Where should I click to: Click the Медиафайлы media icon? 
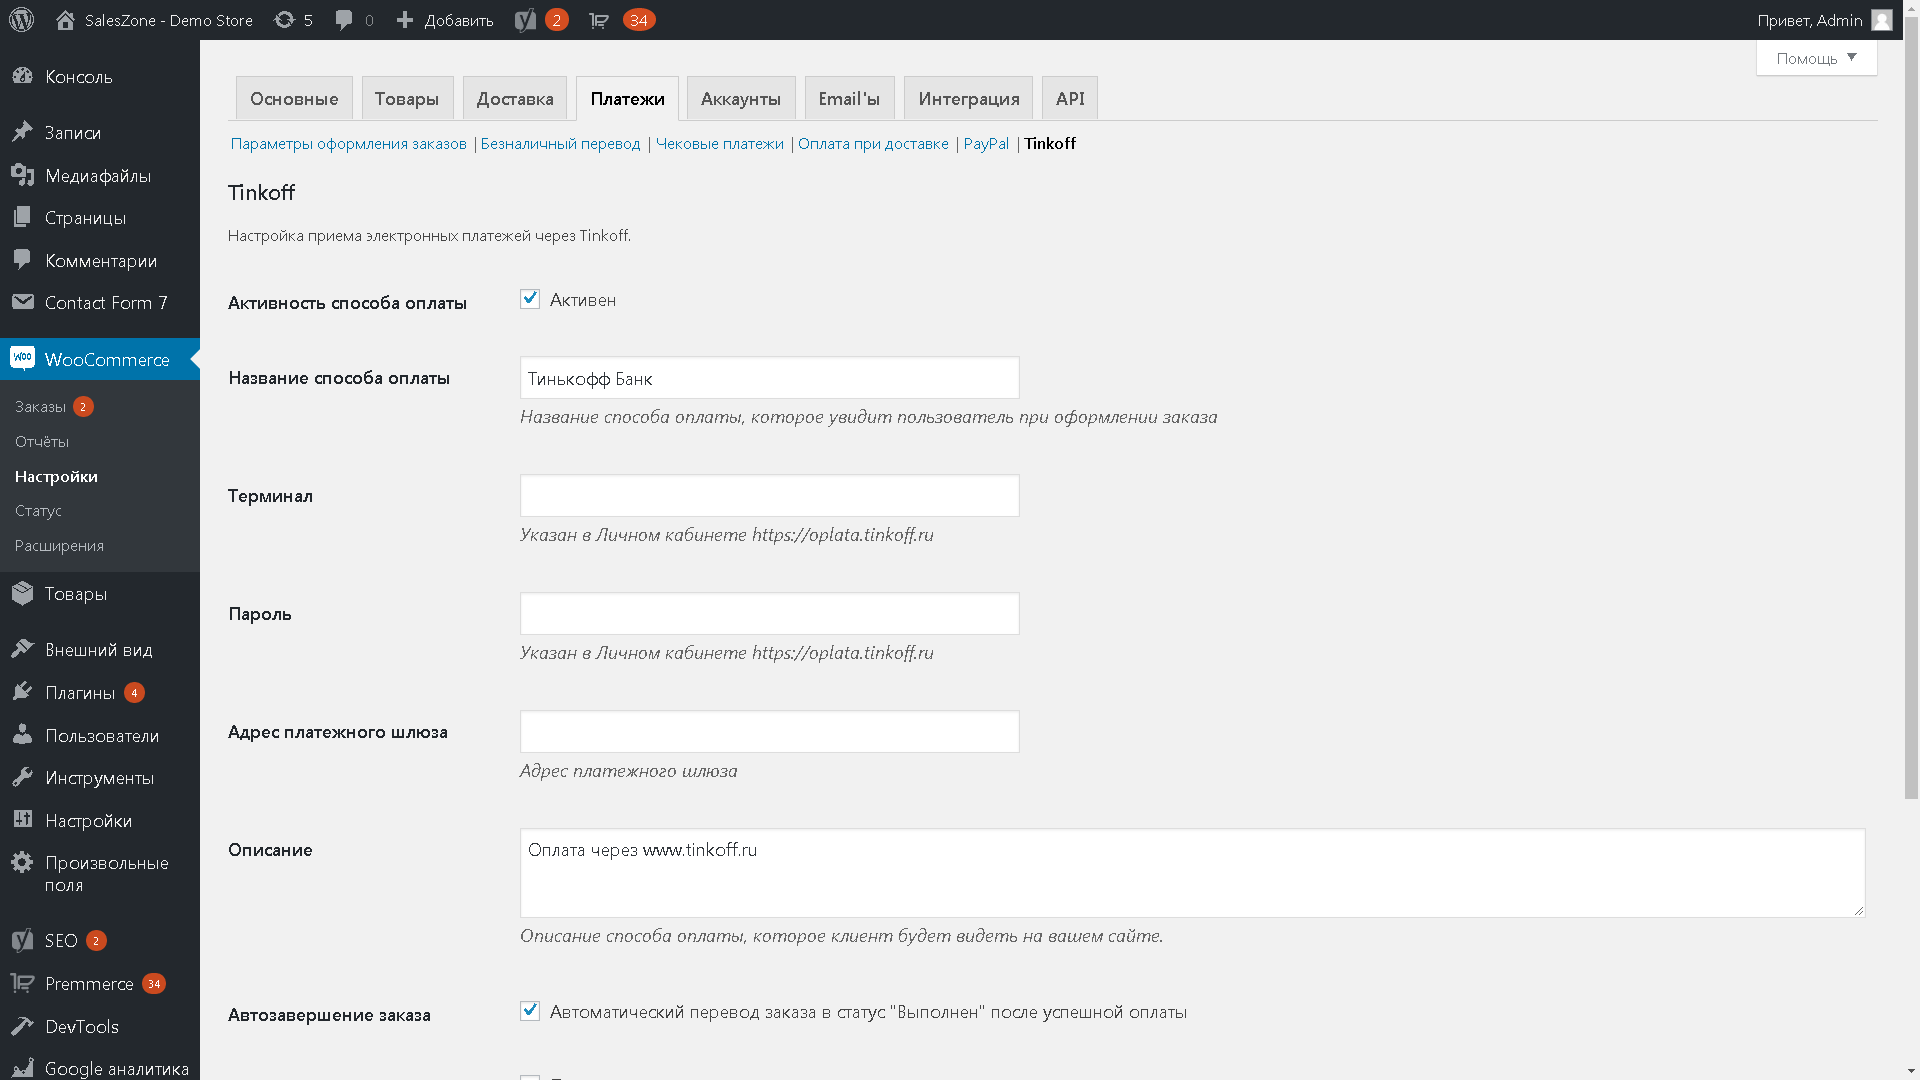click(22, 175)
